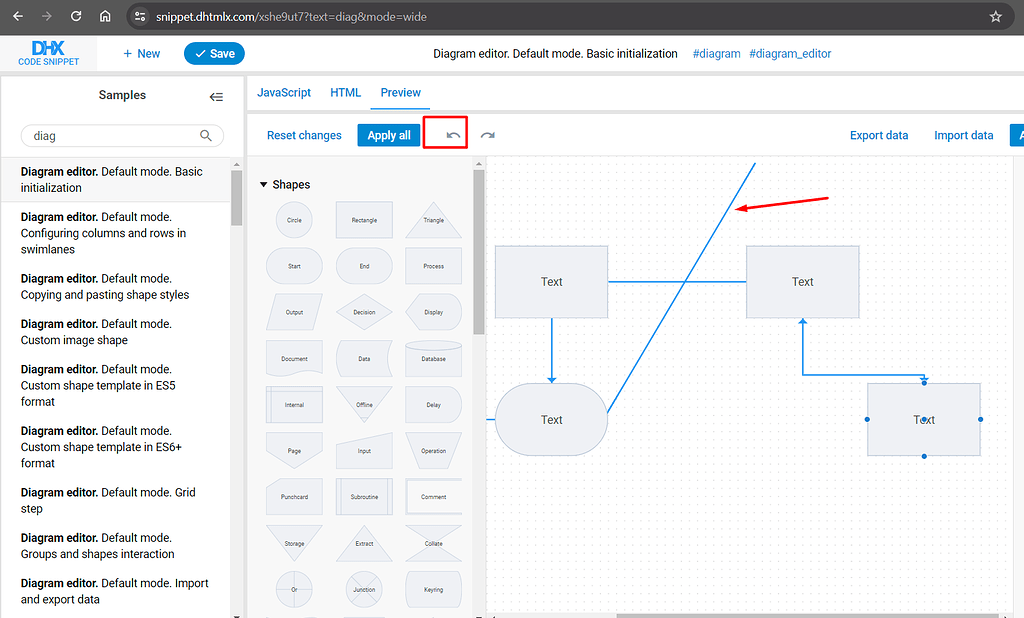Click the undo arrow icon
Viewport: 1024px width, 618px height.
point(454,135)
